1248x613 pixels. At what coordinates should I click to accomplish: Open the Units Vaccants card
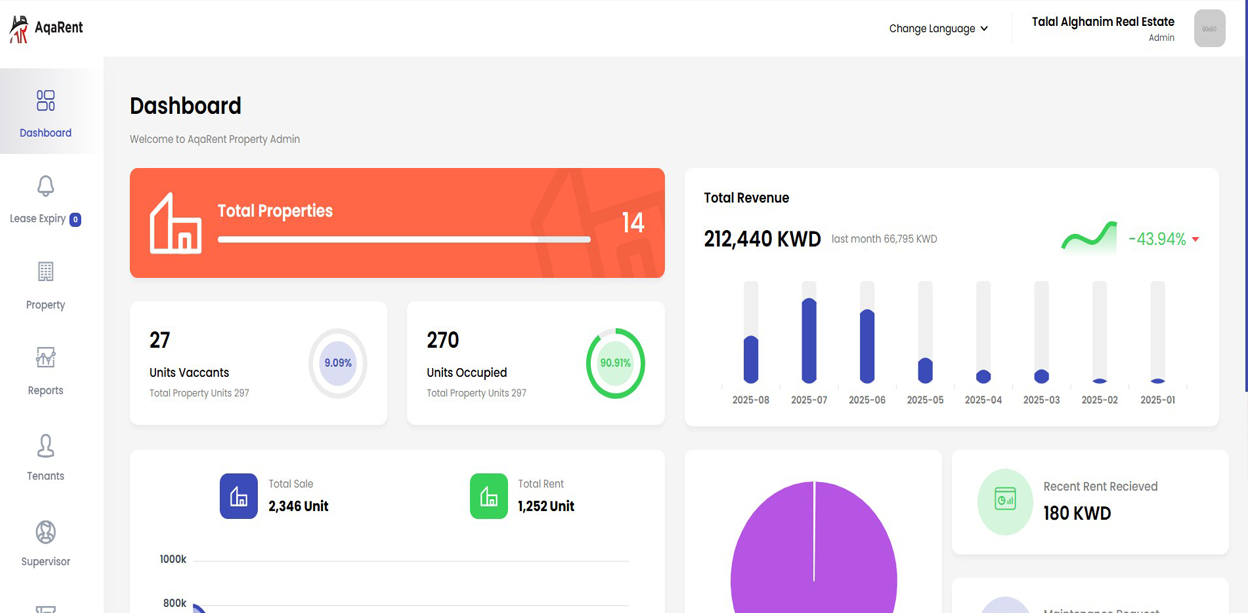(x=258, y=363)
